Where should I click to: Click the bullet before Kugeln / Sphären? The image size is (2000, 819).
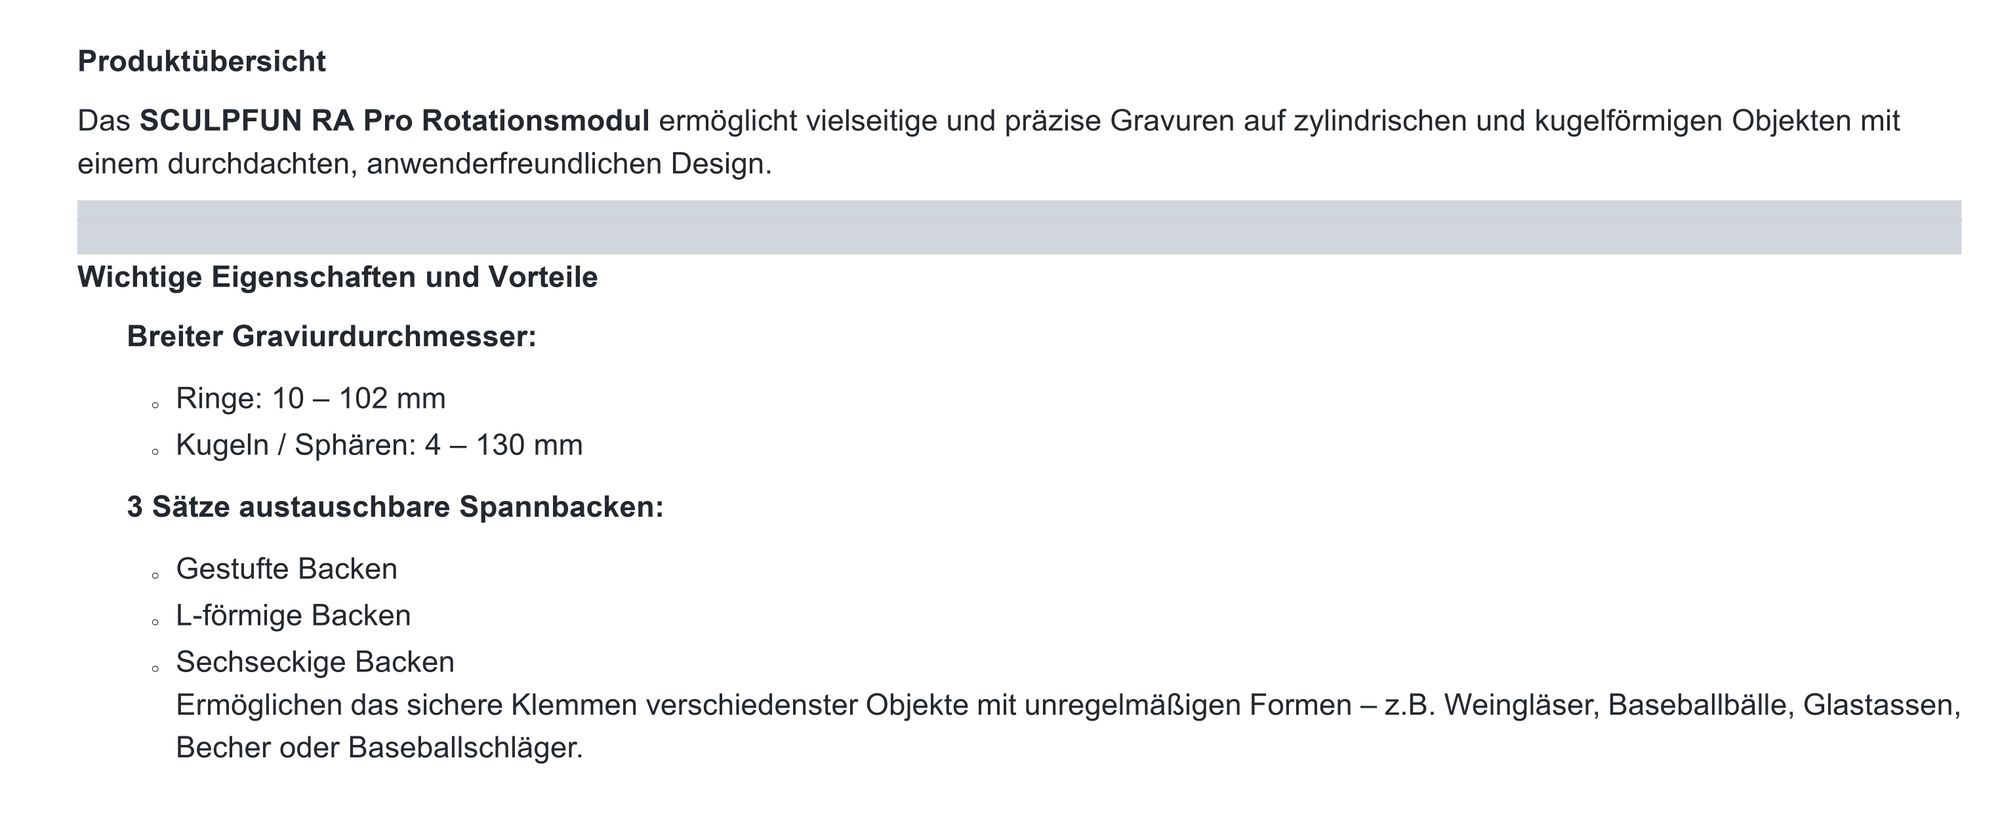click(x=155, y=452)
